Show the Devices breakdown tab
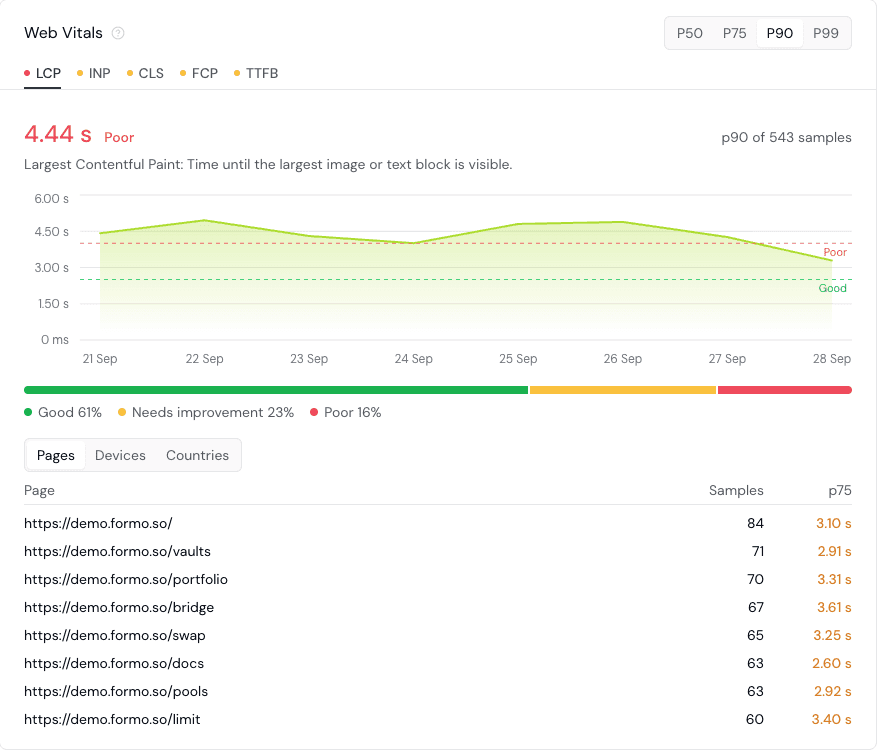878x751 pixels. click(120, 455)
